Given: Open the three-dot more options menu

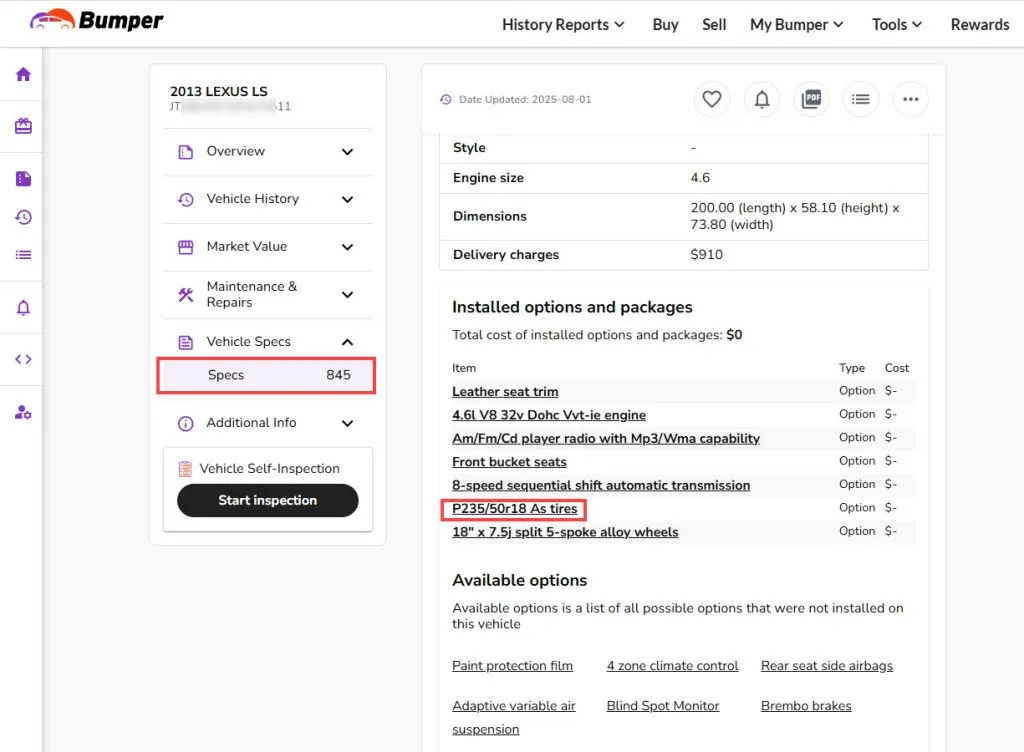Looking at the screenshot, I should (910, 99).
